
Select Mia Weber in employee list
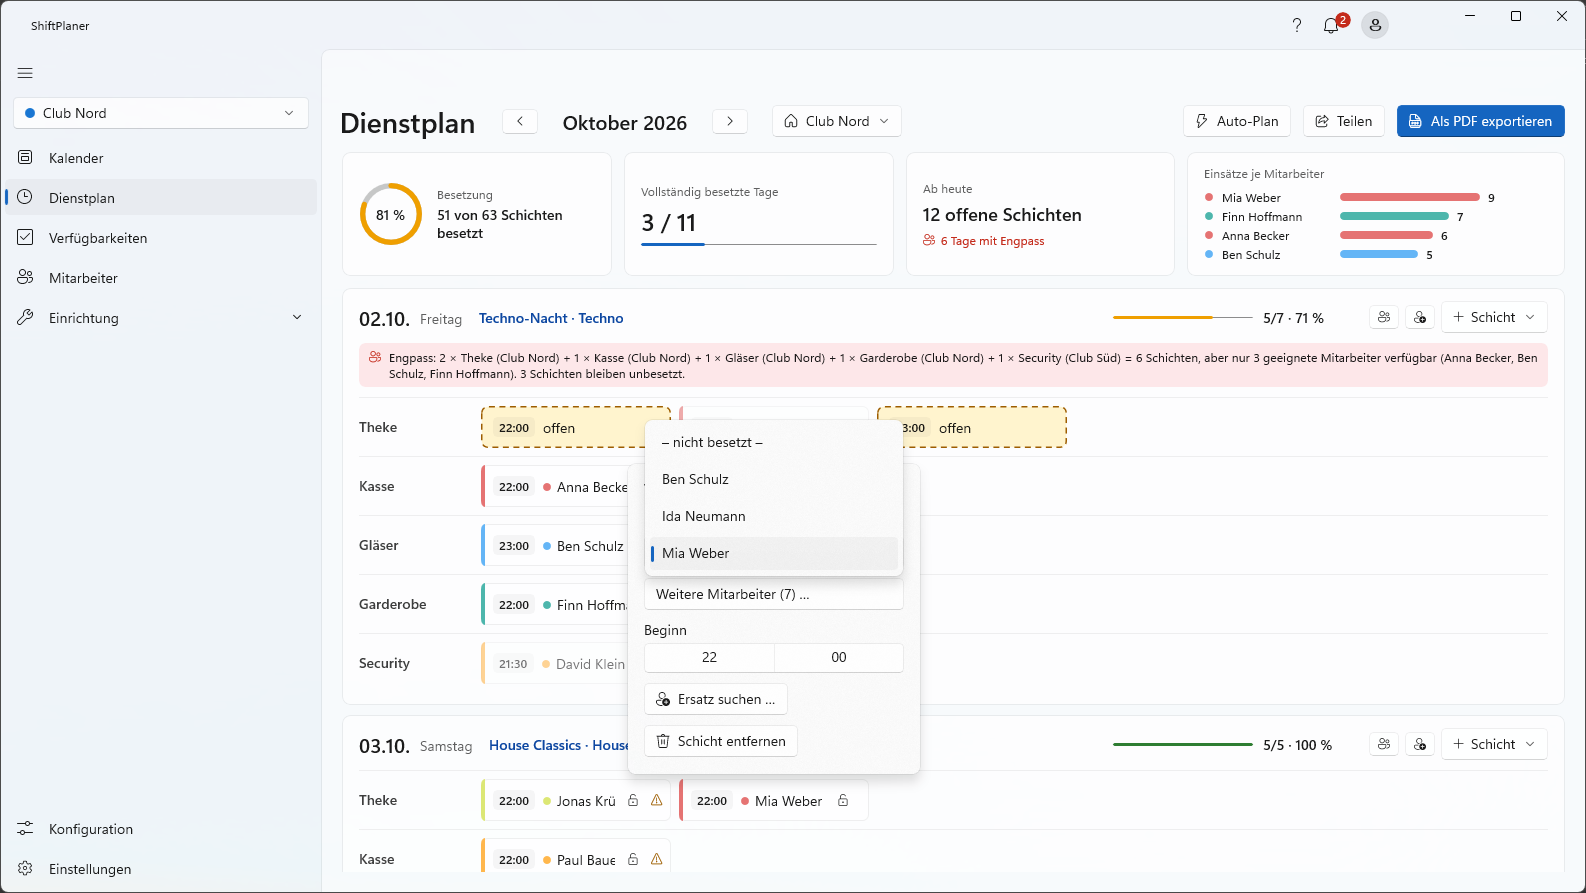(774, 553)
